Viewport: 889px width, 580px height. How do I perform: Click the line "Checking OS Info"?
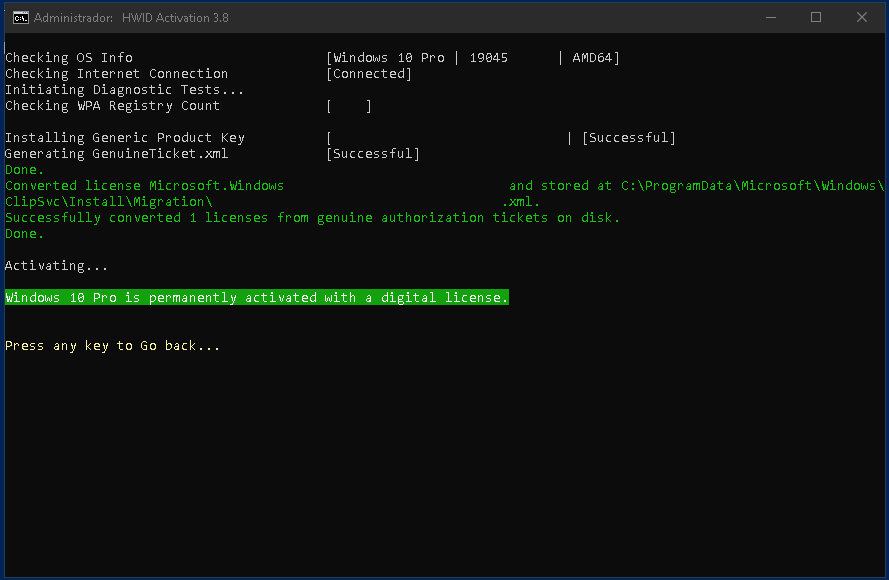(69, 58)
